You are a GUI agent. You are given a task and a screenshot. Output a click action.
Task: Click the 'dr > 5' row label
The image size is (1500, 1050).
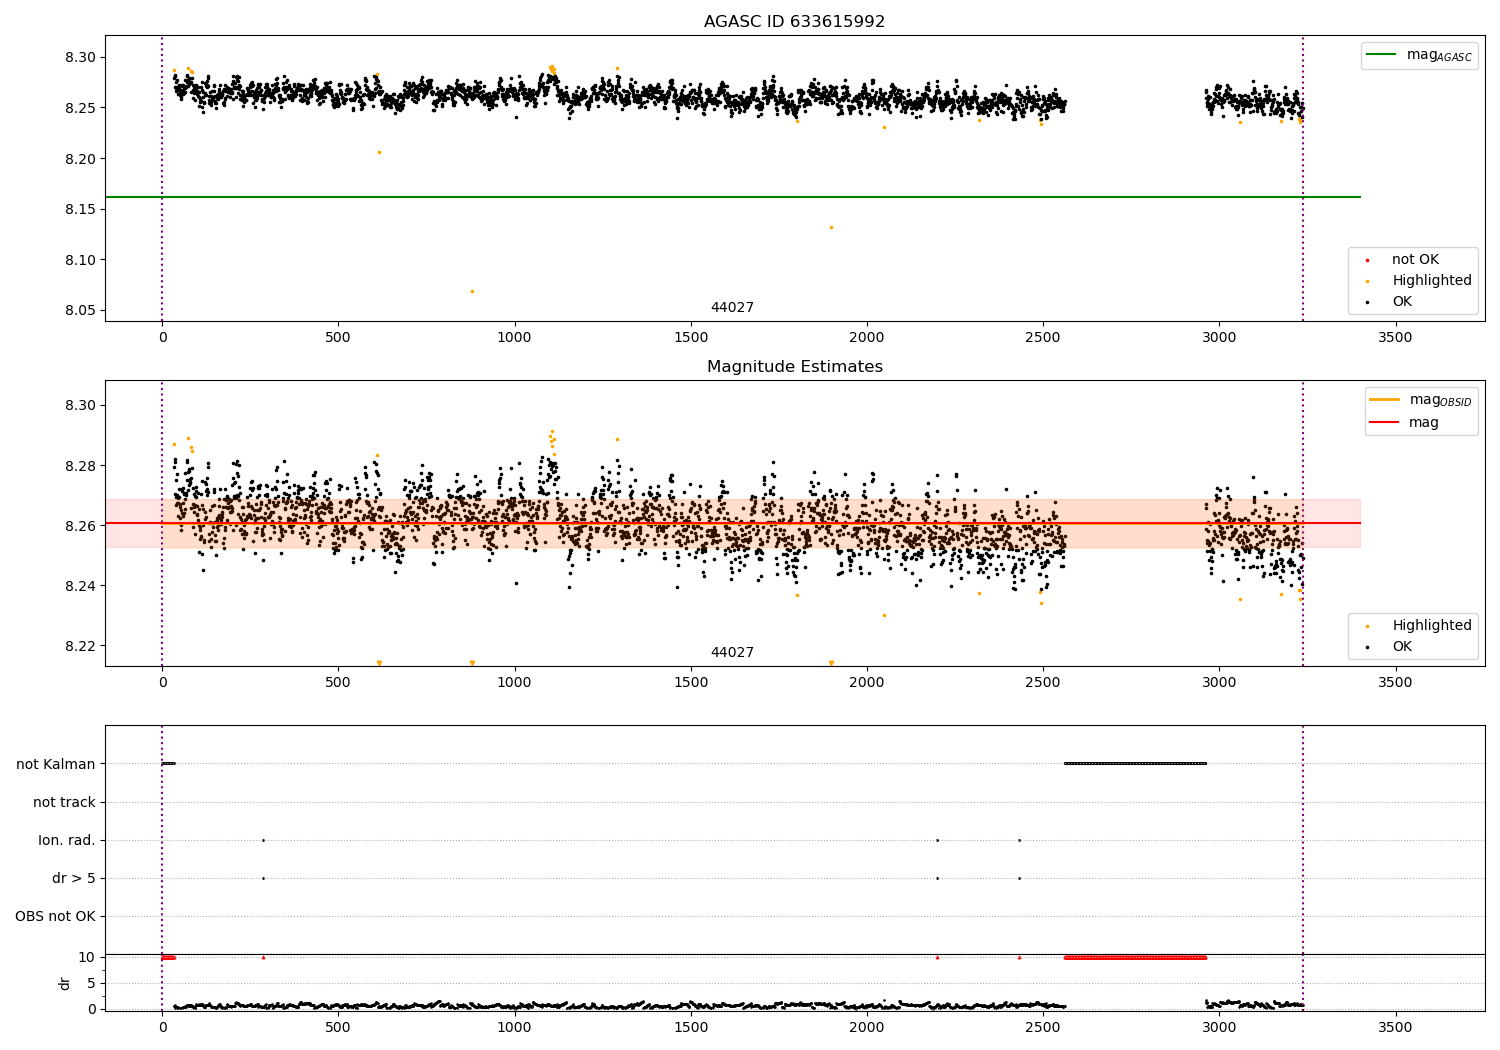pos(74,878)
